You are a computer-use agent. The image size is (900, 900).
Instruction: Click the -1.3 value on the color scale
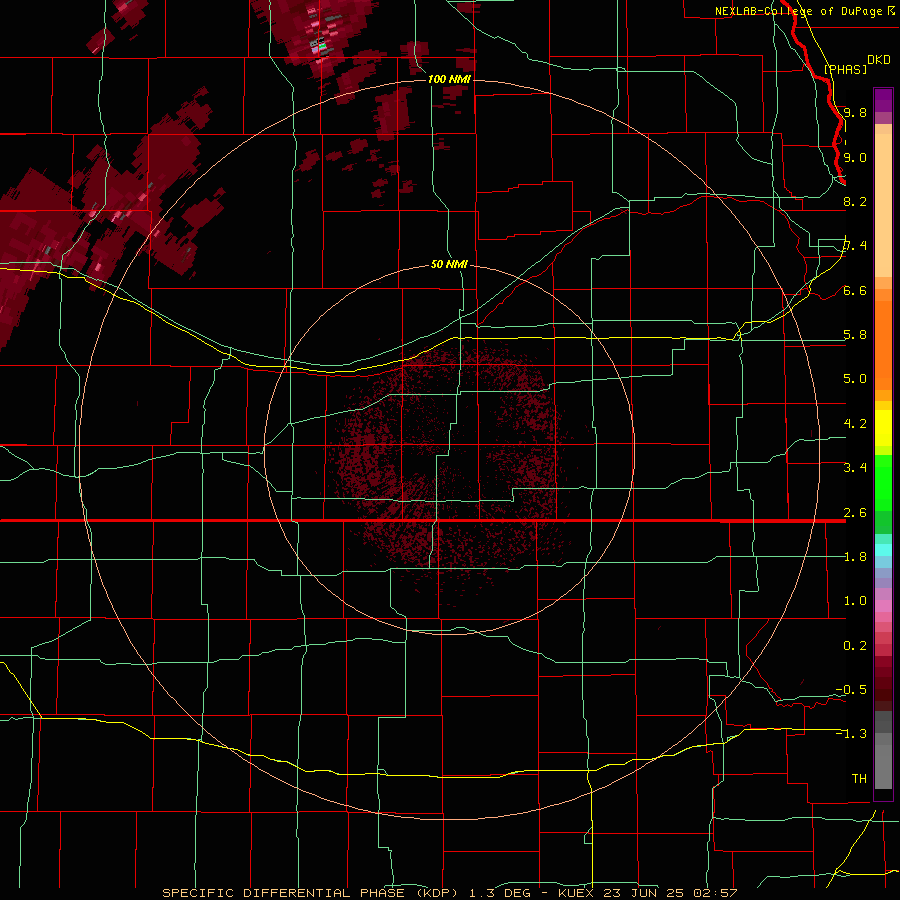click(851, 734)
